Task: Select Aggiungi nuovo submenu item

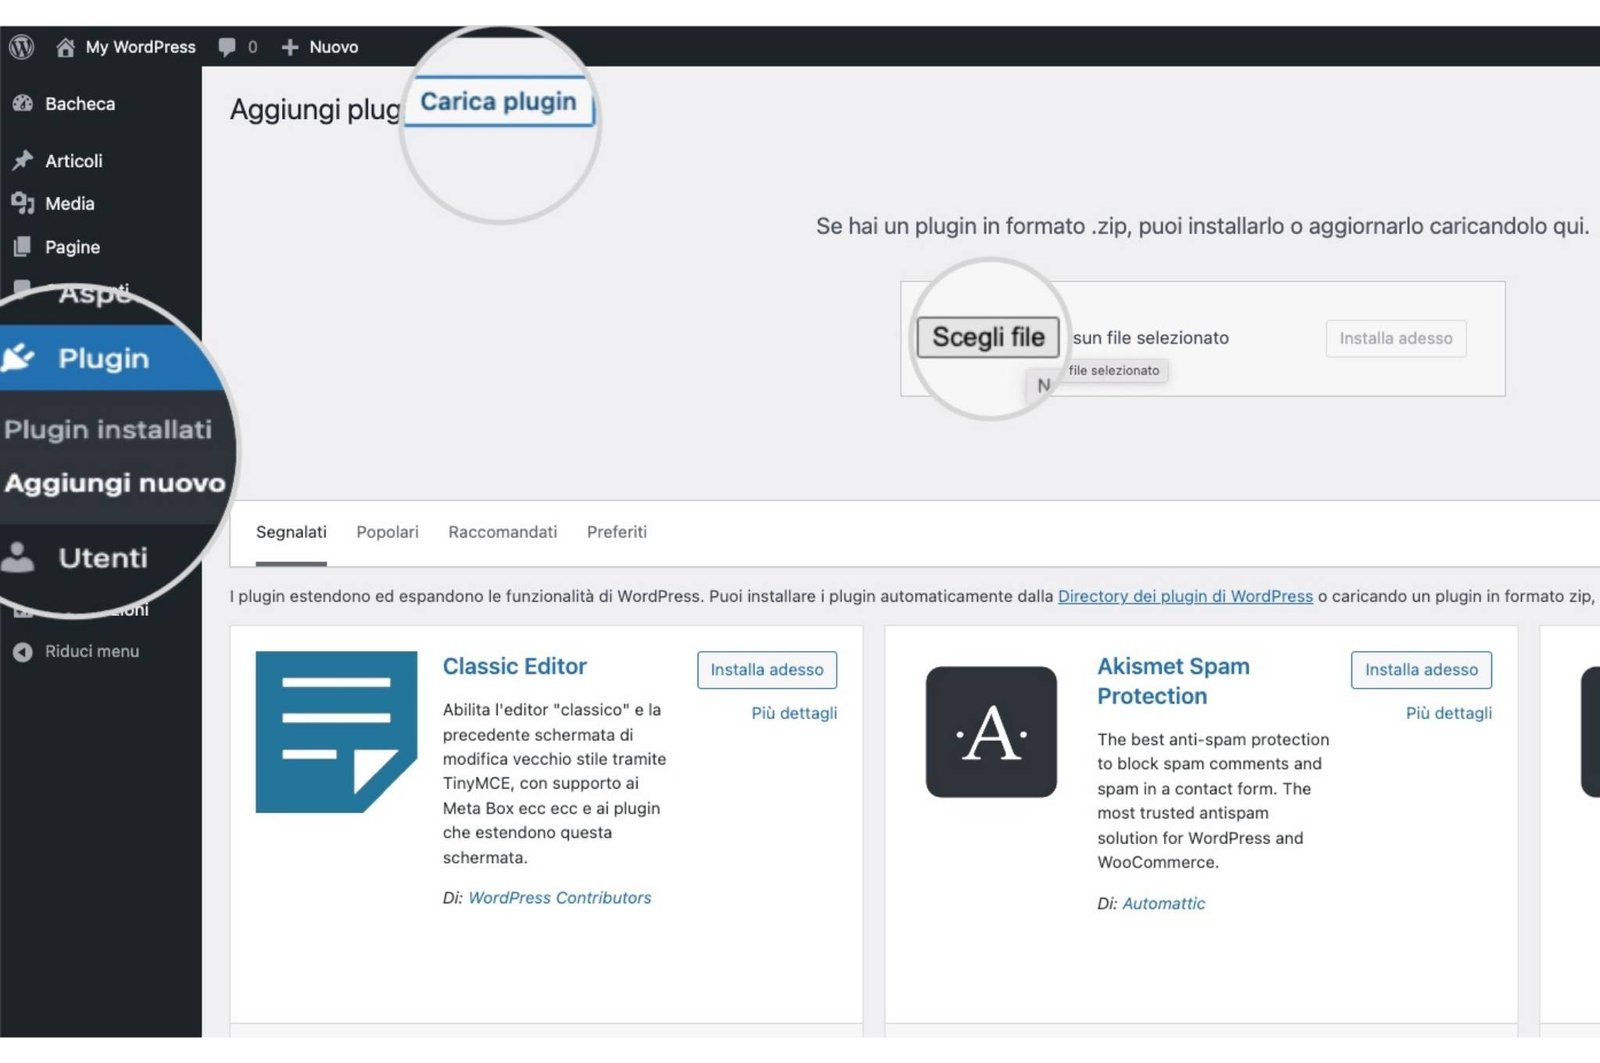Action: tap(115, 483)
